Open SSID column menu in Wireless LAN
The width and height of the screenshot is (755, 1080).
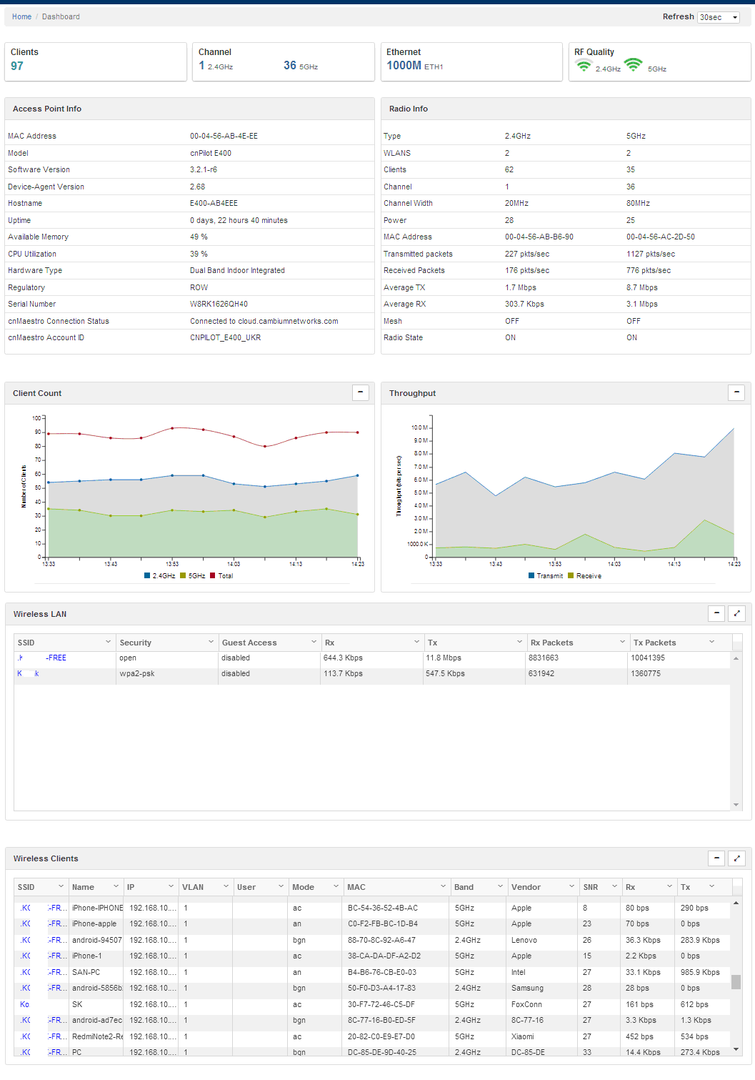pyautogui.click(x=108, y=642)
